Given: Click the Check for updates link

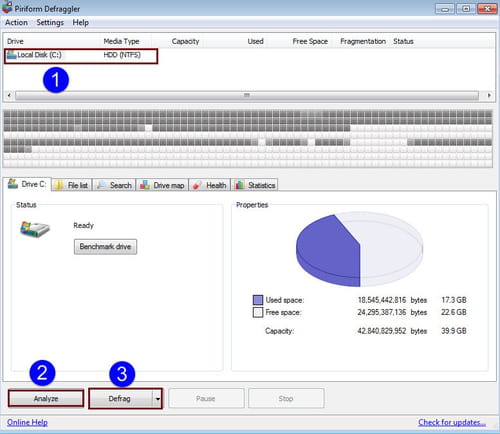Looking at the screenshot, I should tap(452, 422).
